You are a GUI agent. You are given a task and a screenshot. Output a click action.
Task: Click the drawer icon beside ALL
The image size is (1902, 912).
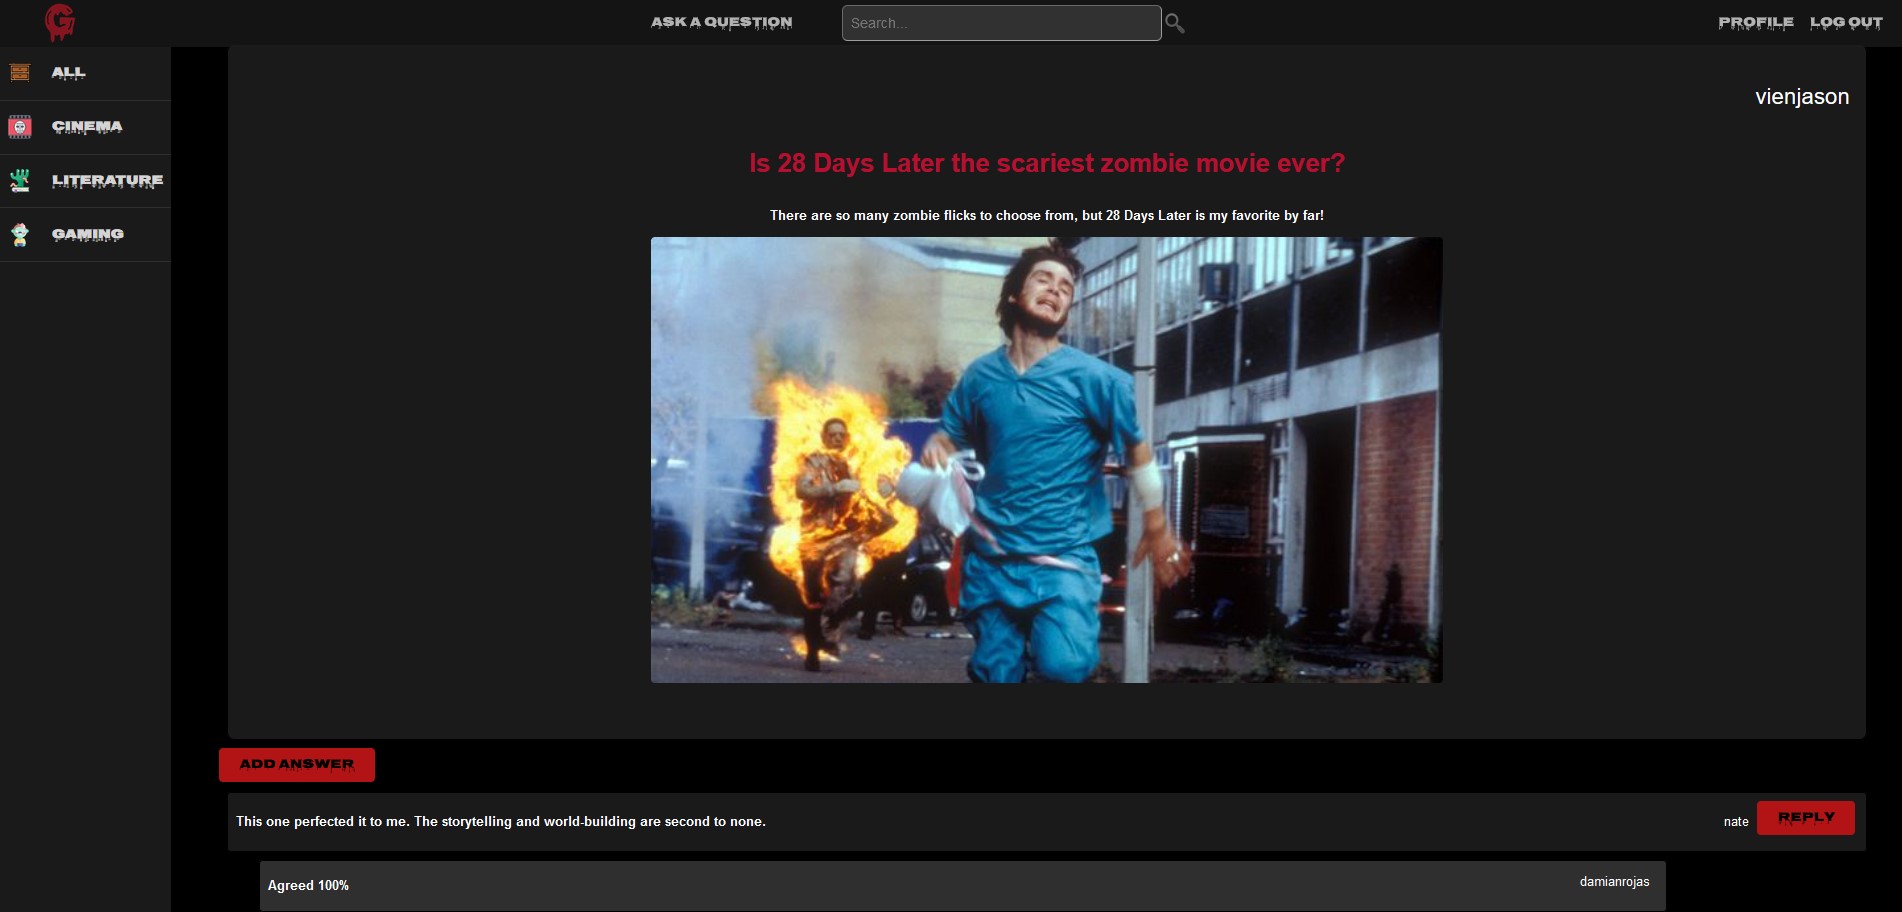point(20,73)
